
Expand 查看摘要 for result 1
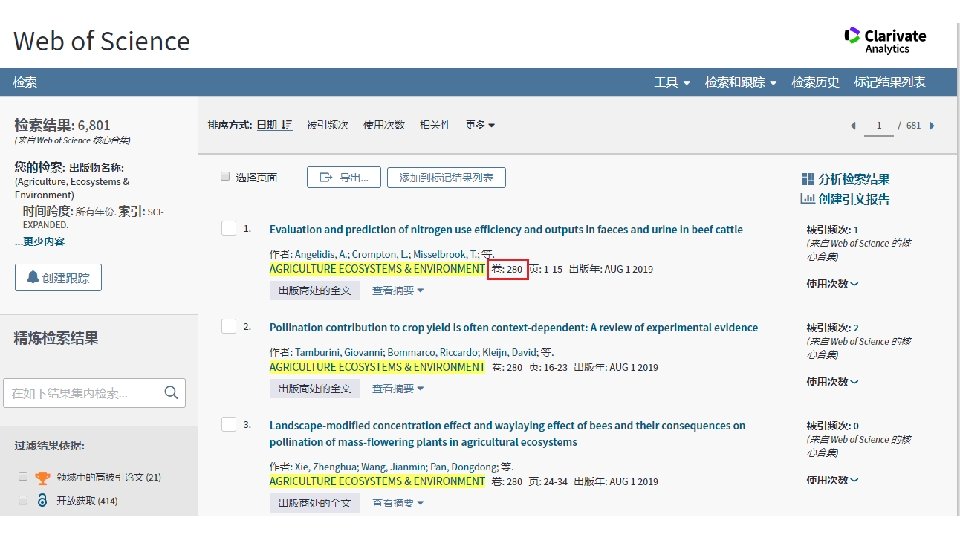click(398, 290)
